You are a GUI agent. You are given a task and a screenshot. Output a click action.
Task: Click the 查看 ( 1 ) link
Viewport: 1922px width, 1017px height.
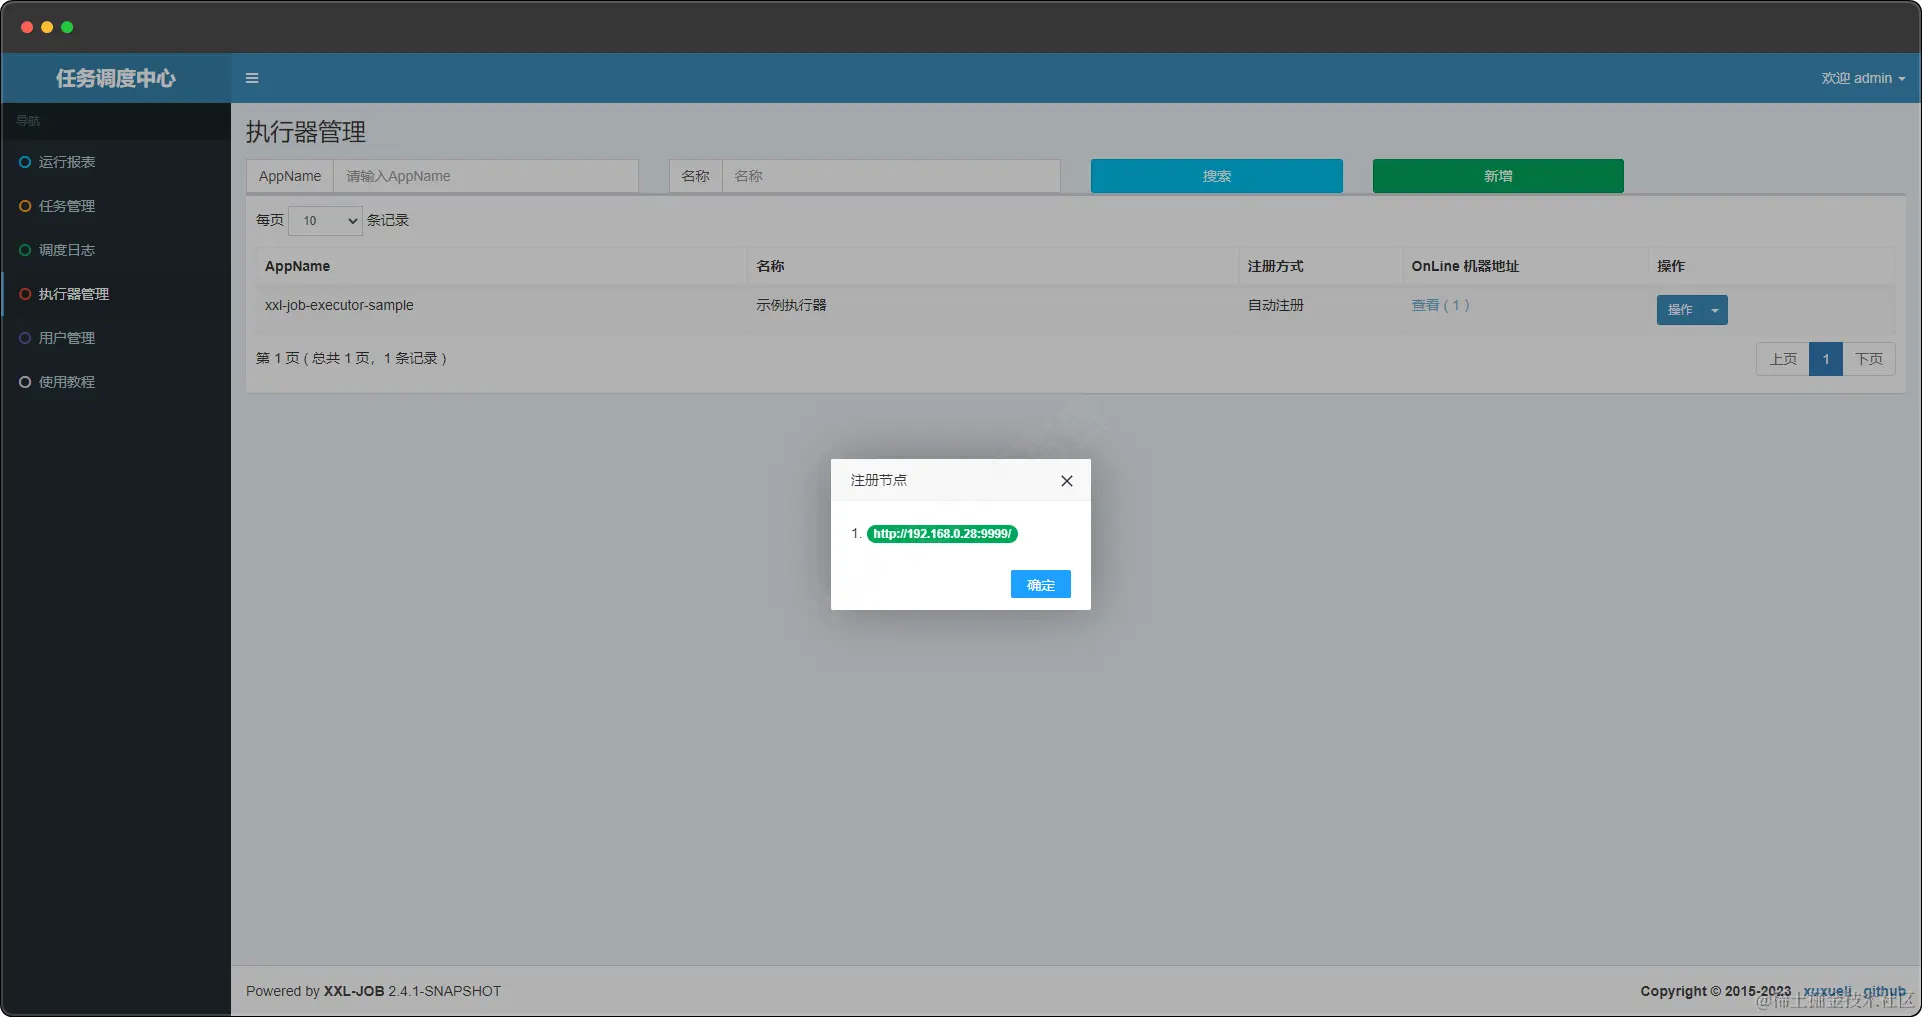(1440, 305)
